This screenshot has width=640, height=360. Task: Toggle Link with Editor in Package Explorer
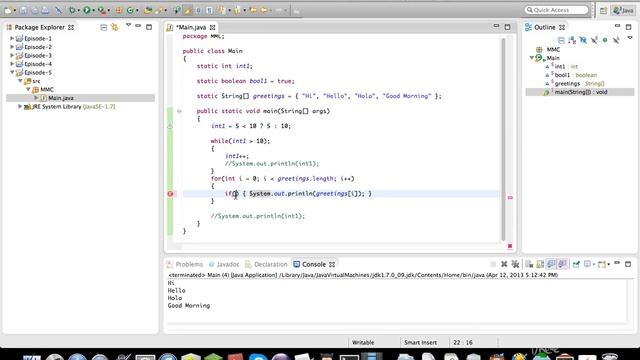pyautogui.click(x=115, y=27)
